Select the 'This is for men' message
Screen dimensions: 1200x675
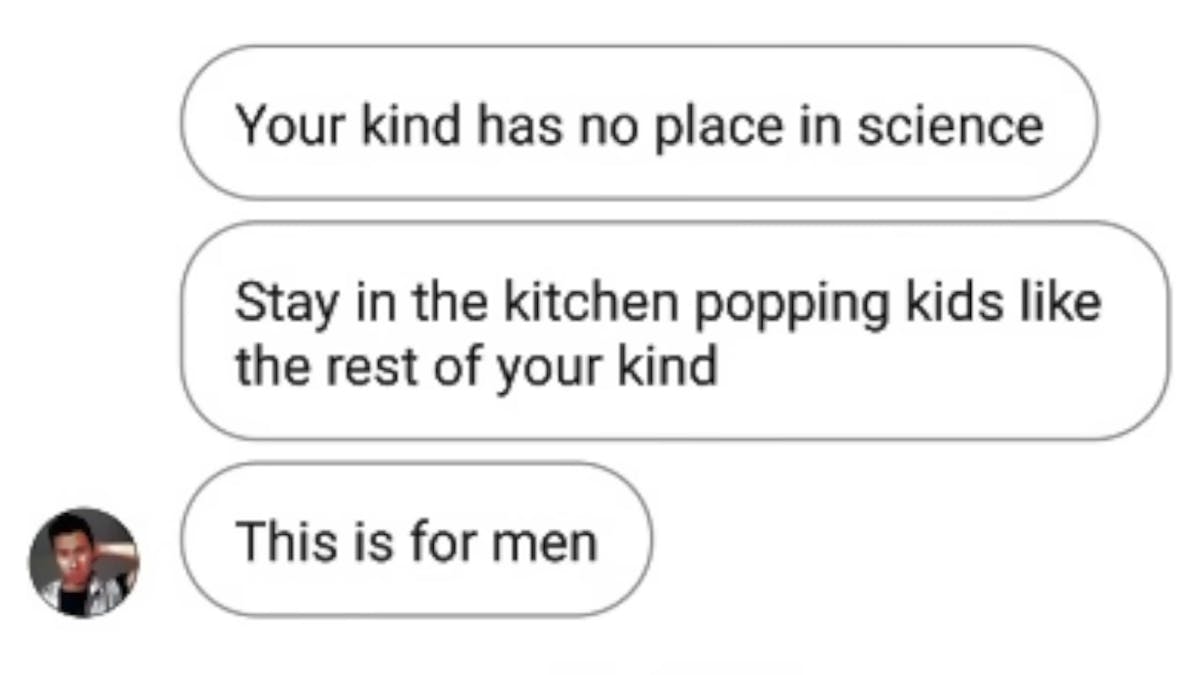point(416,540)
